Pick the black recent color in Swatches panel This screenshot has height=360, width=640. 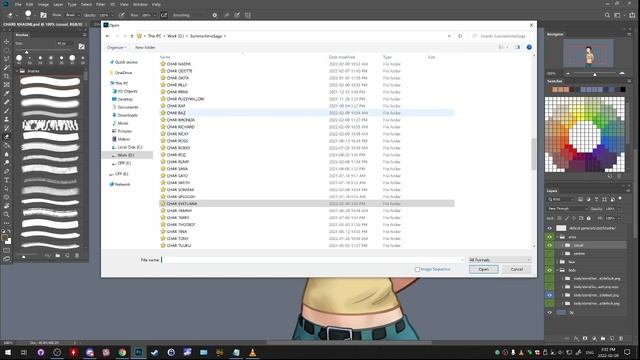[x=622, y=89]
